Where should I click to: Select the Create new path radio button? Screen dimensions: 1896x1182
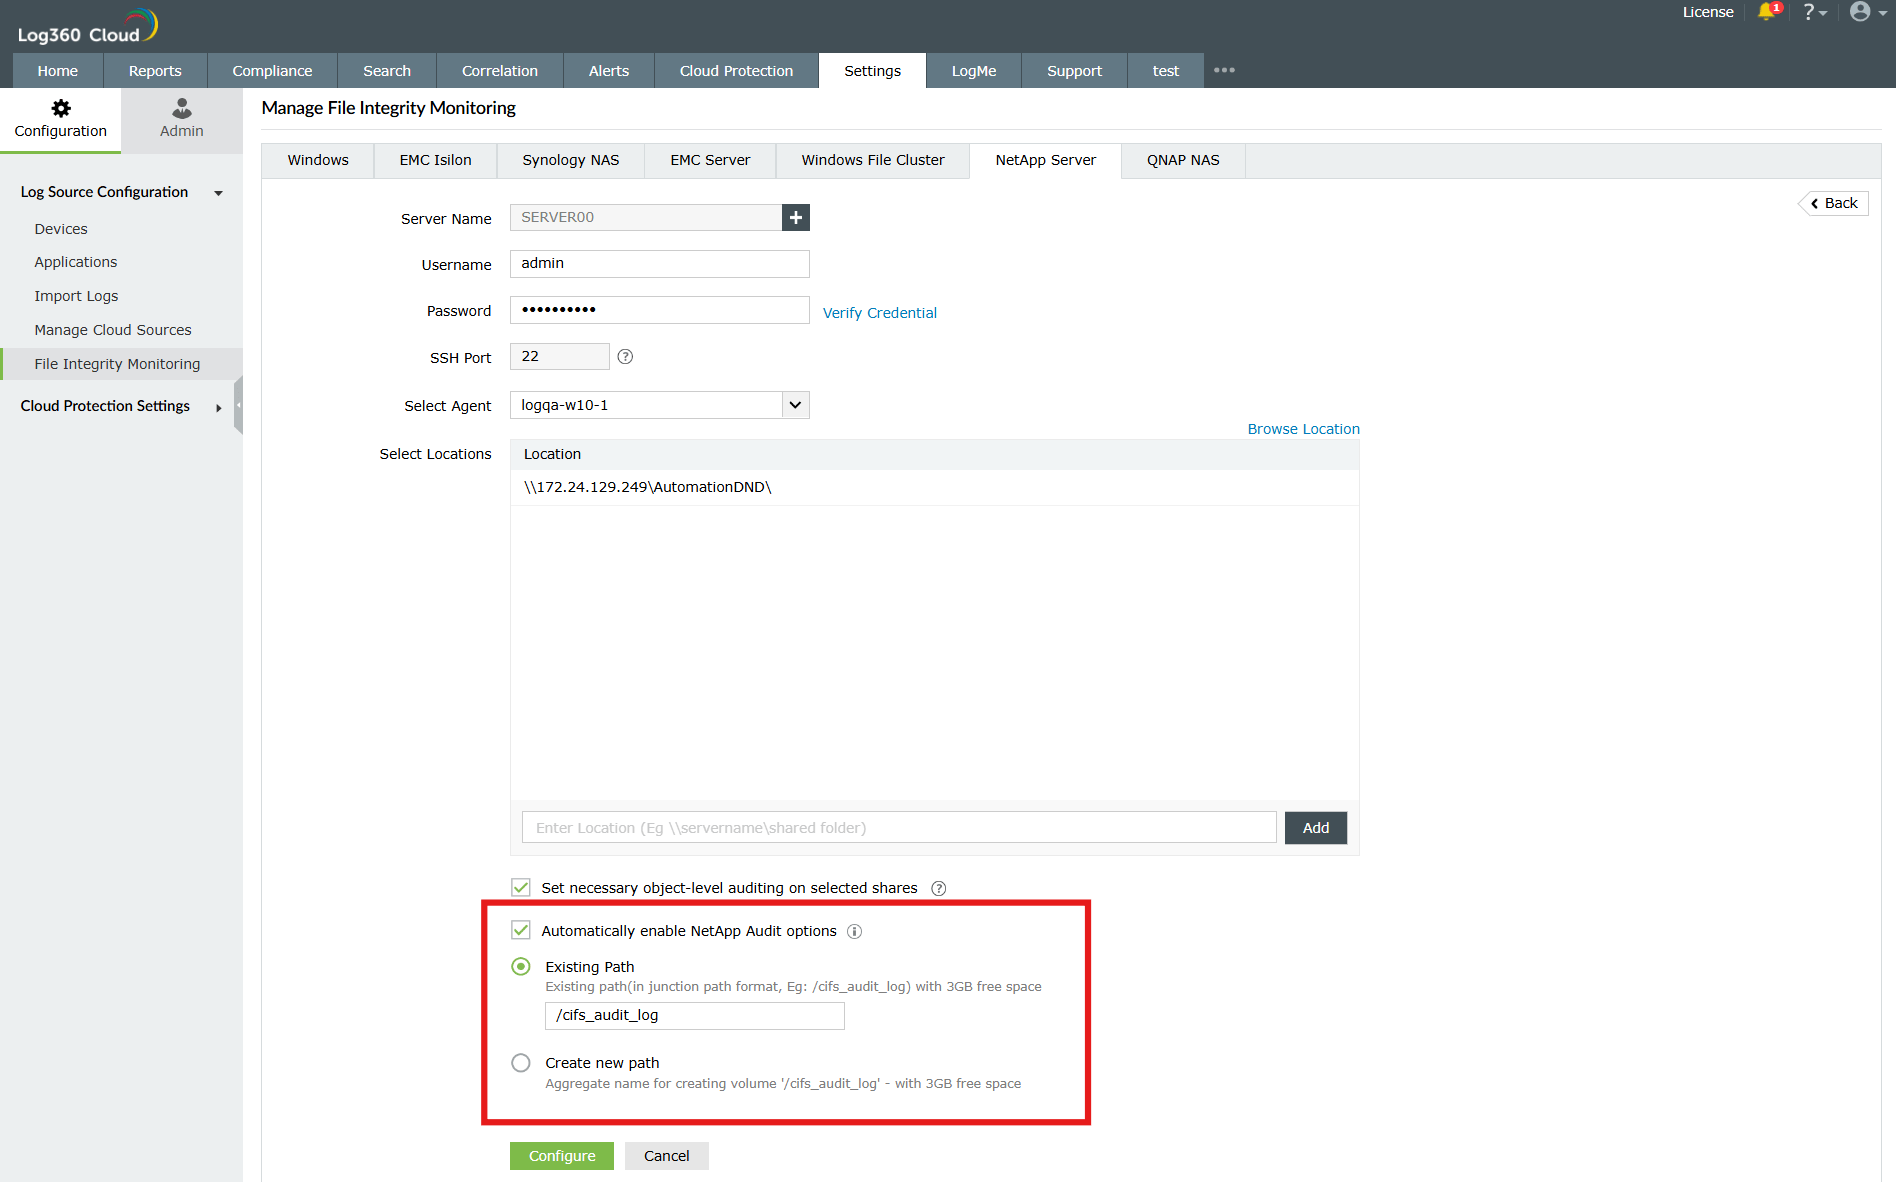pos(520,1063)
